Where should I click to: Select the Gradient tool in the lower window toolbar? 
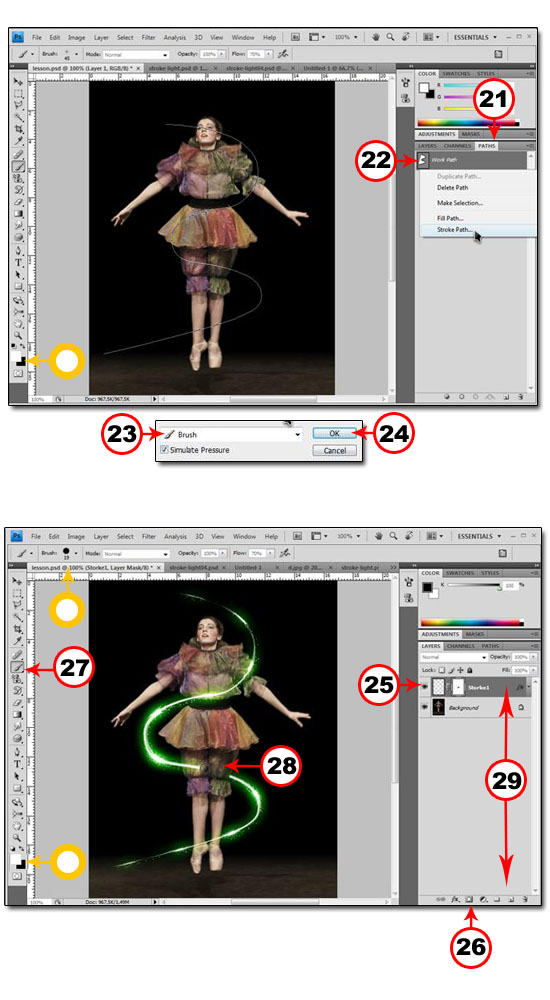(x=18, y=714)
